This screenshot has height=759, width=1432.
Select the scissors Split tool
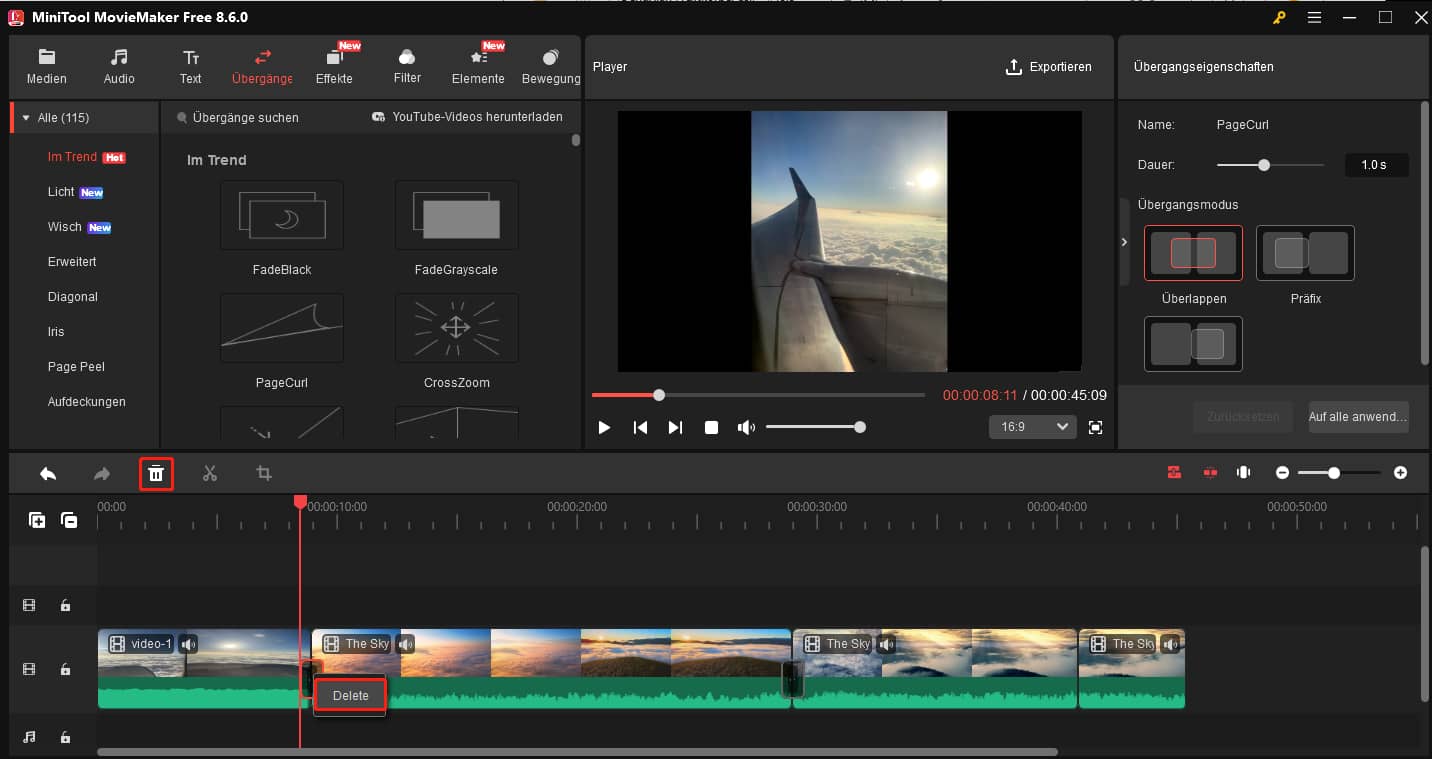(210, 472)
